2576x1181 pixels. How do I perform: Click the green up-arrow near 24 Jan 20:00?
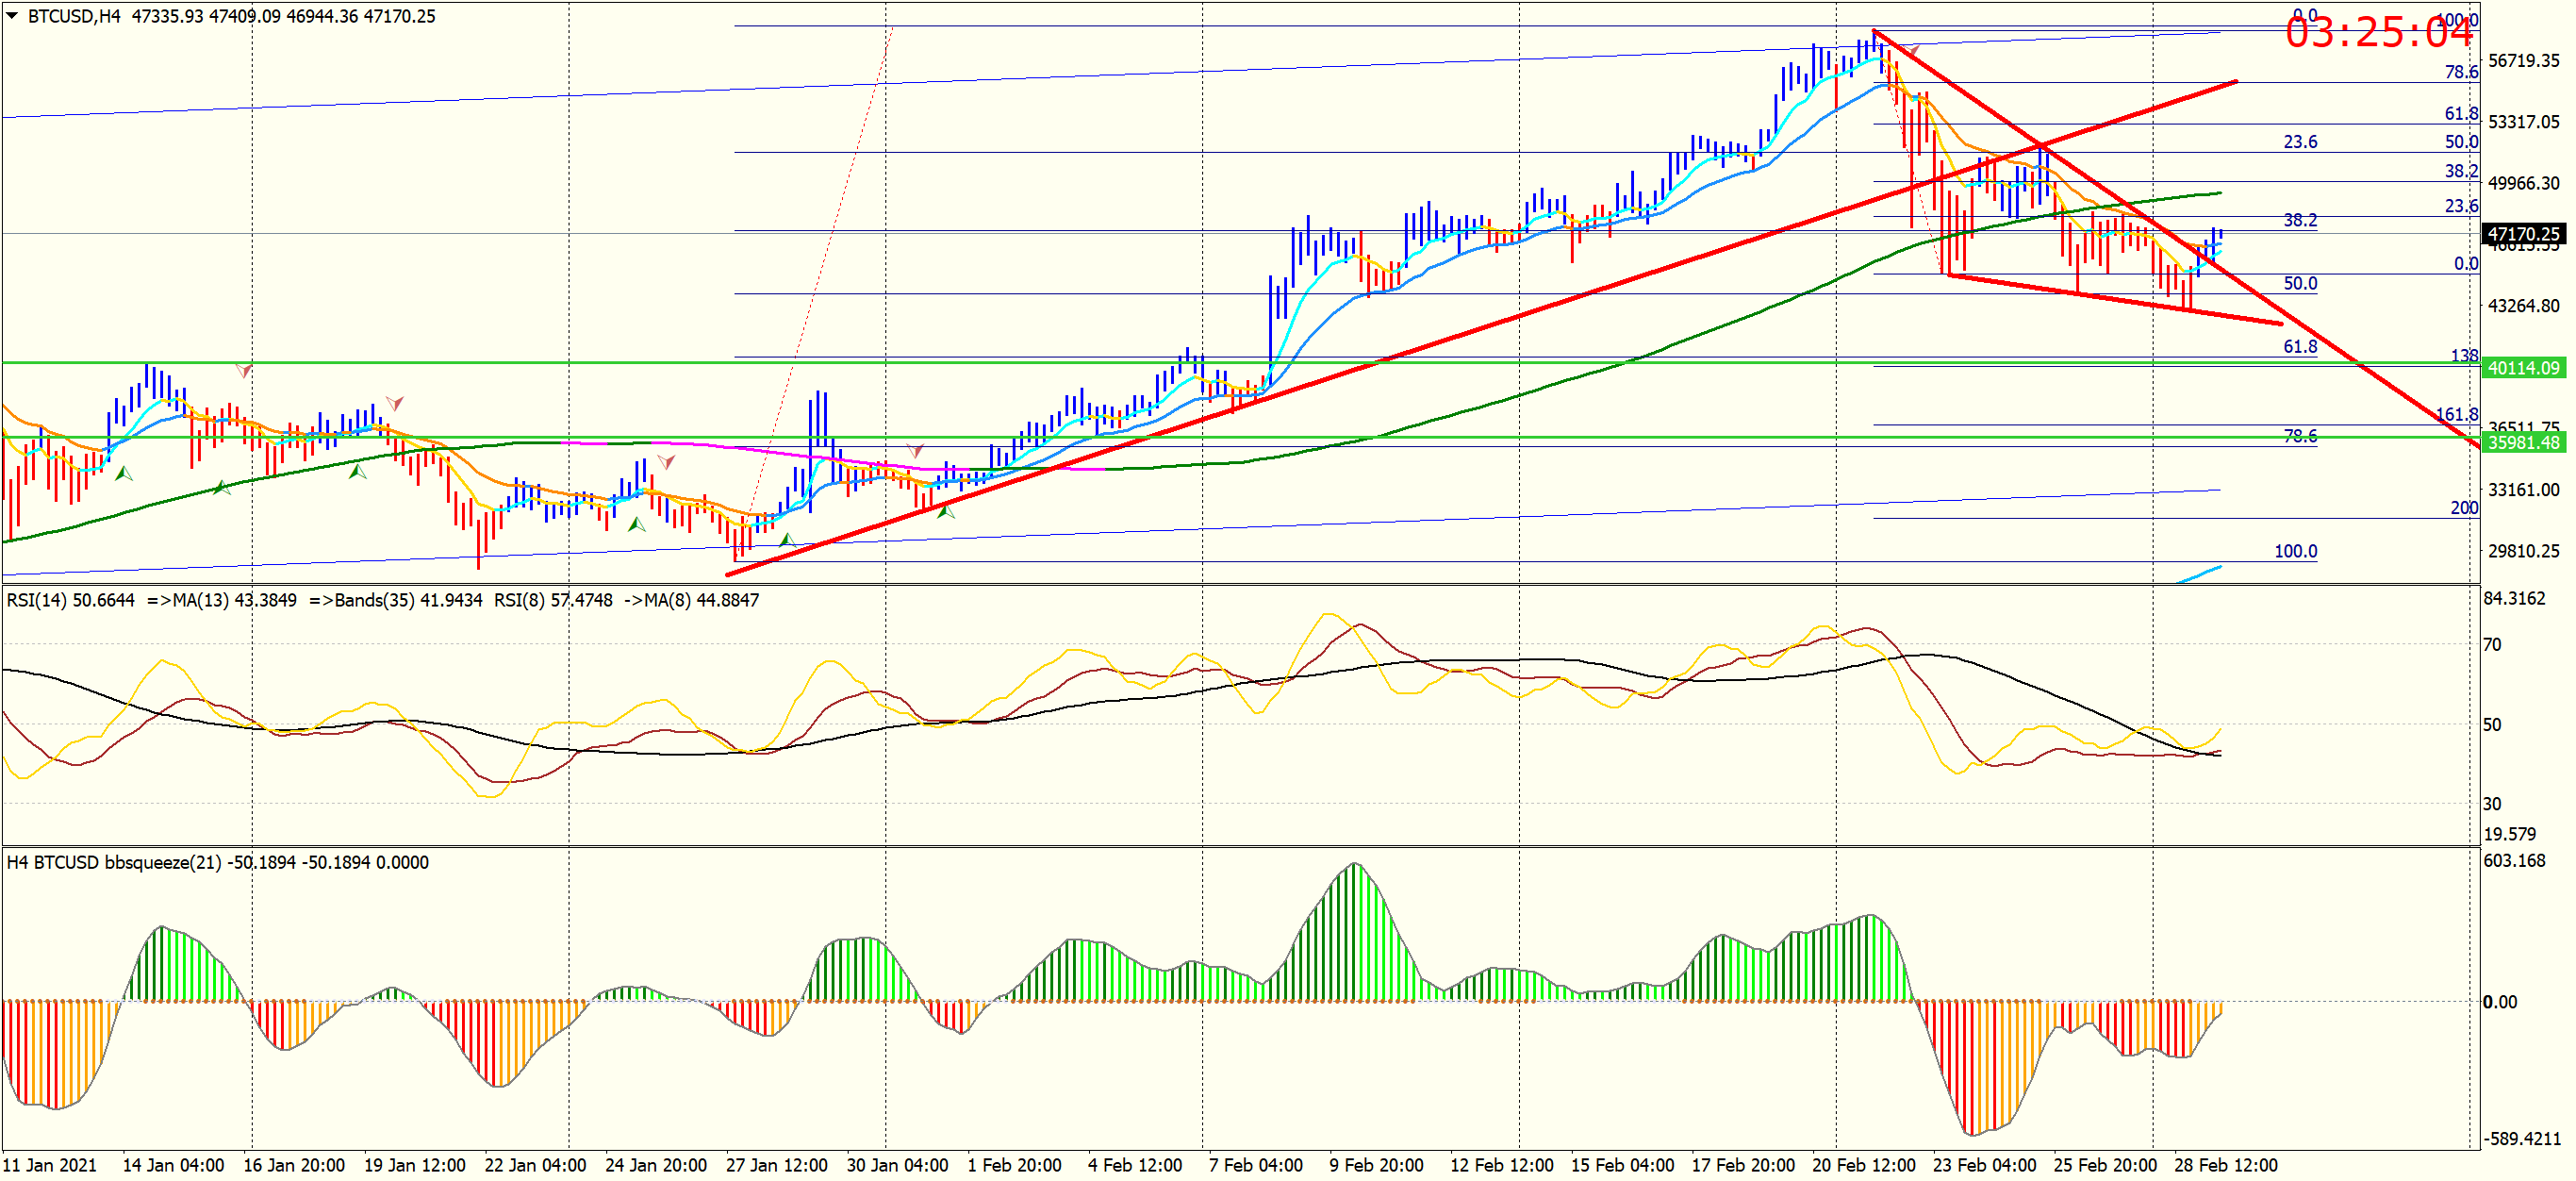[636, 524]
